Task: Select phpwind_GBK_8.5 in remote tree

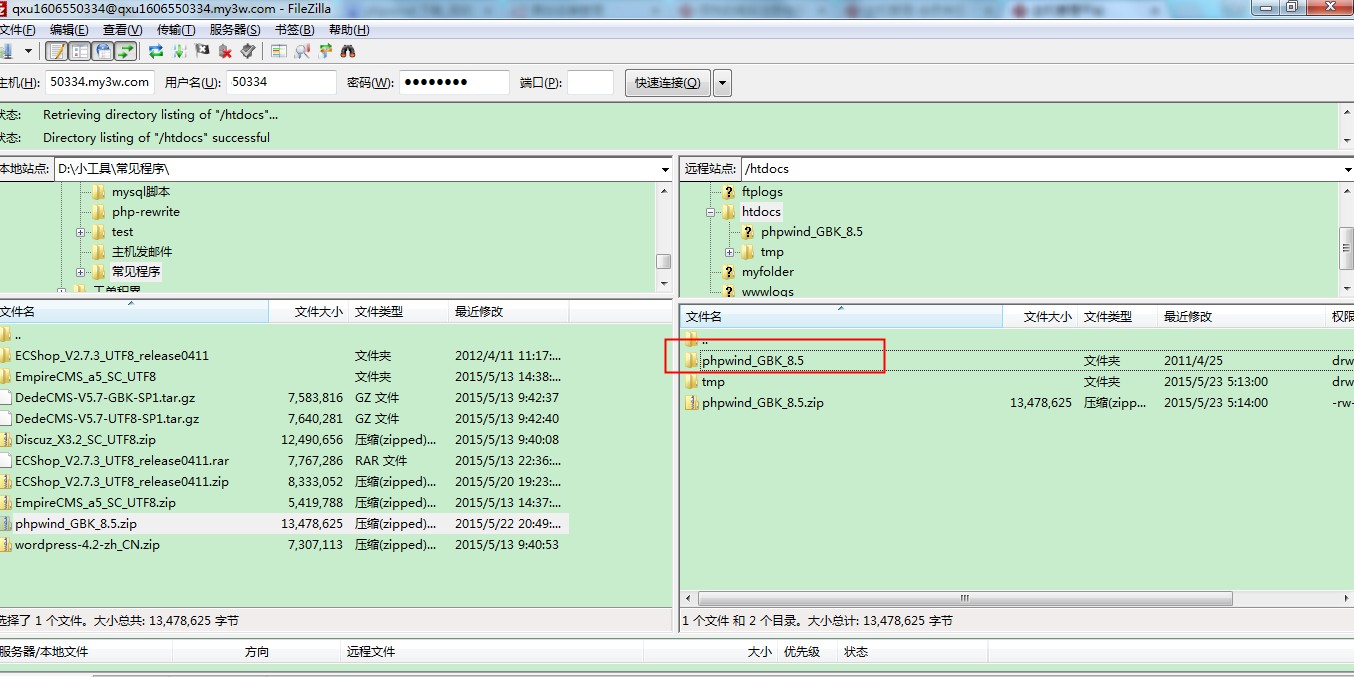Action: point(812,232)
